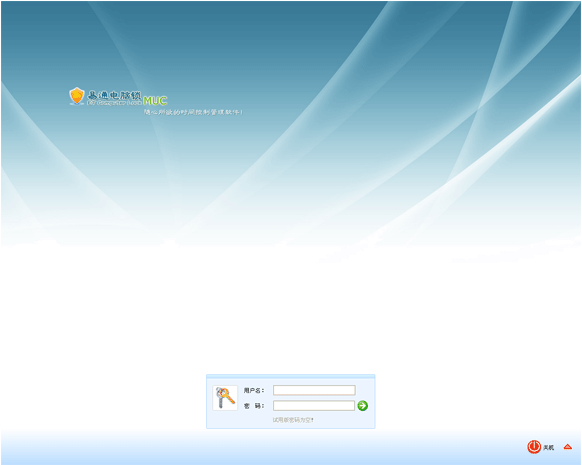Click the slogan text beneath the logo

[x=193, y=112]
